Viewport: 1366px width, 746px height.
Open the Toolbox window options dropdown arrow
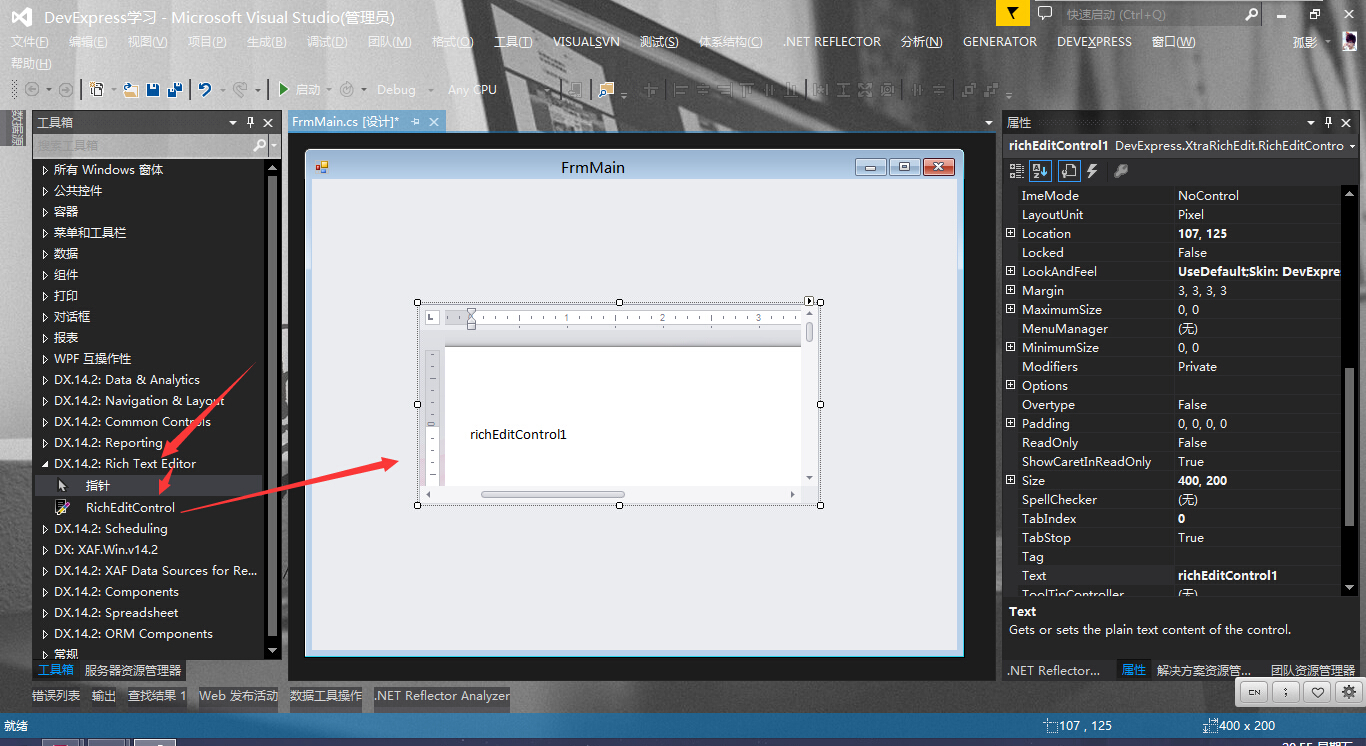pos(233,122)
